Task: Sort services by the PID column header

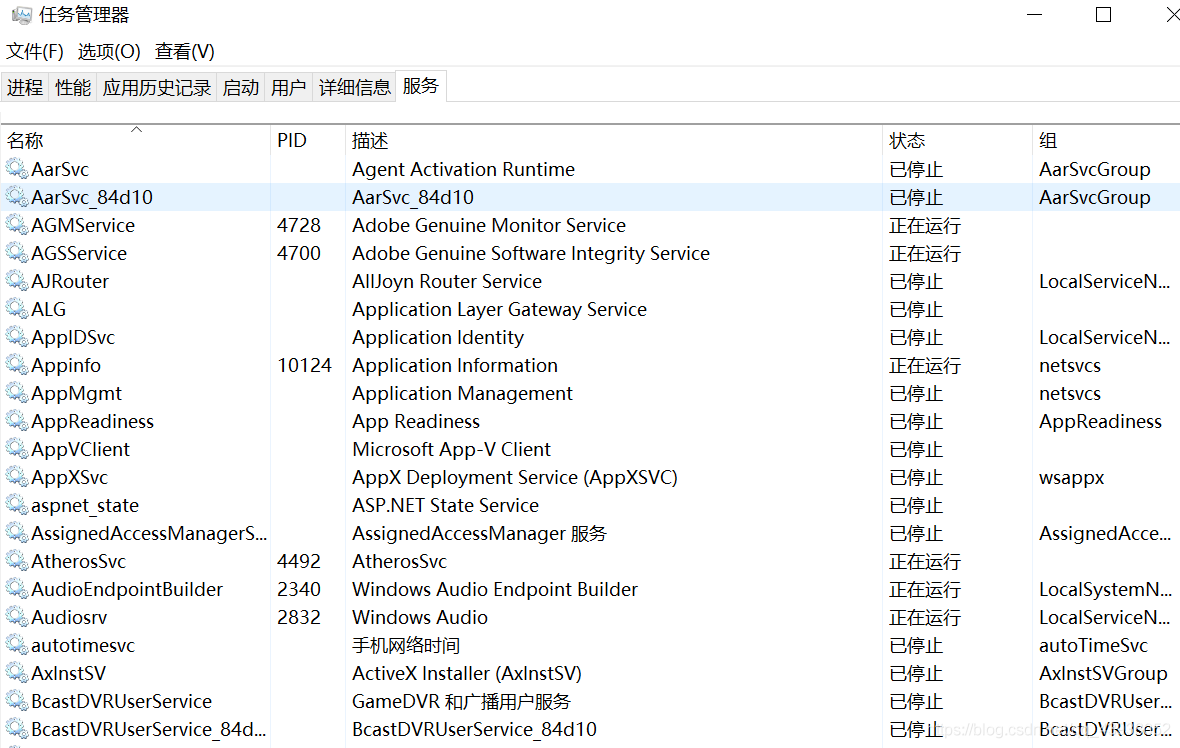Action: 308,140
